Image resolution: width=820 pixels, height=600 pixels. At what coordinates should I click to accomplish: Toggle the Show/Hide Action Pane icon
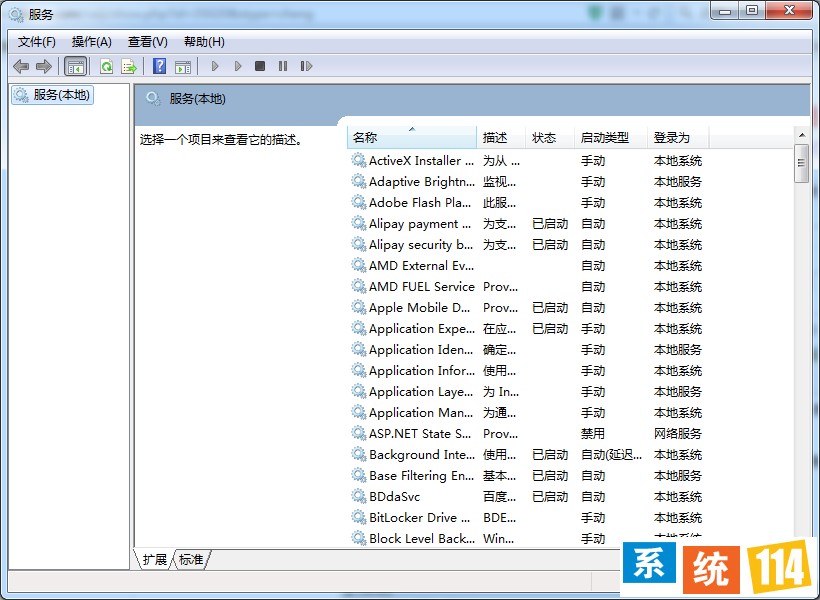(185, 66)
